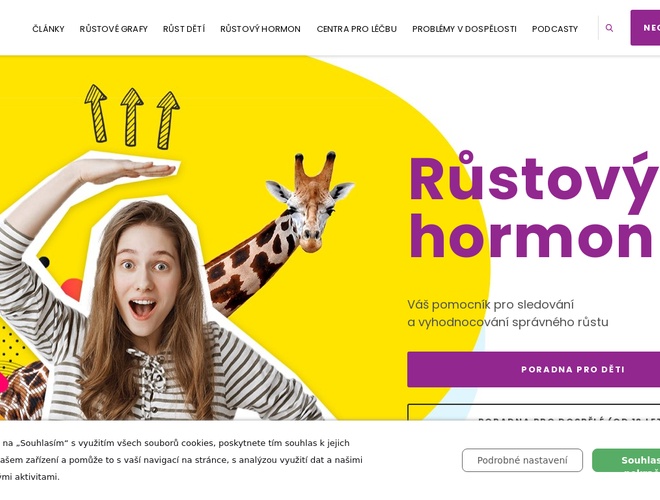Click PORADNA PRO DĚTI button
660x500 pixels.
pos(533,370)
